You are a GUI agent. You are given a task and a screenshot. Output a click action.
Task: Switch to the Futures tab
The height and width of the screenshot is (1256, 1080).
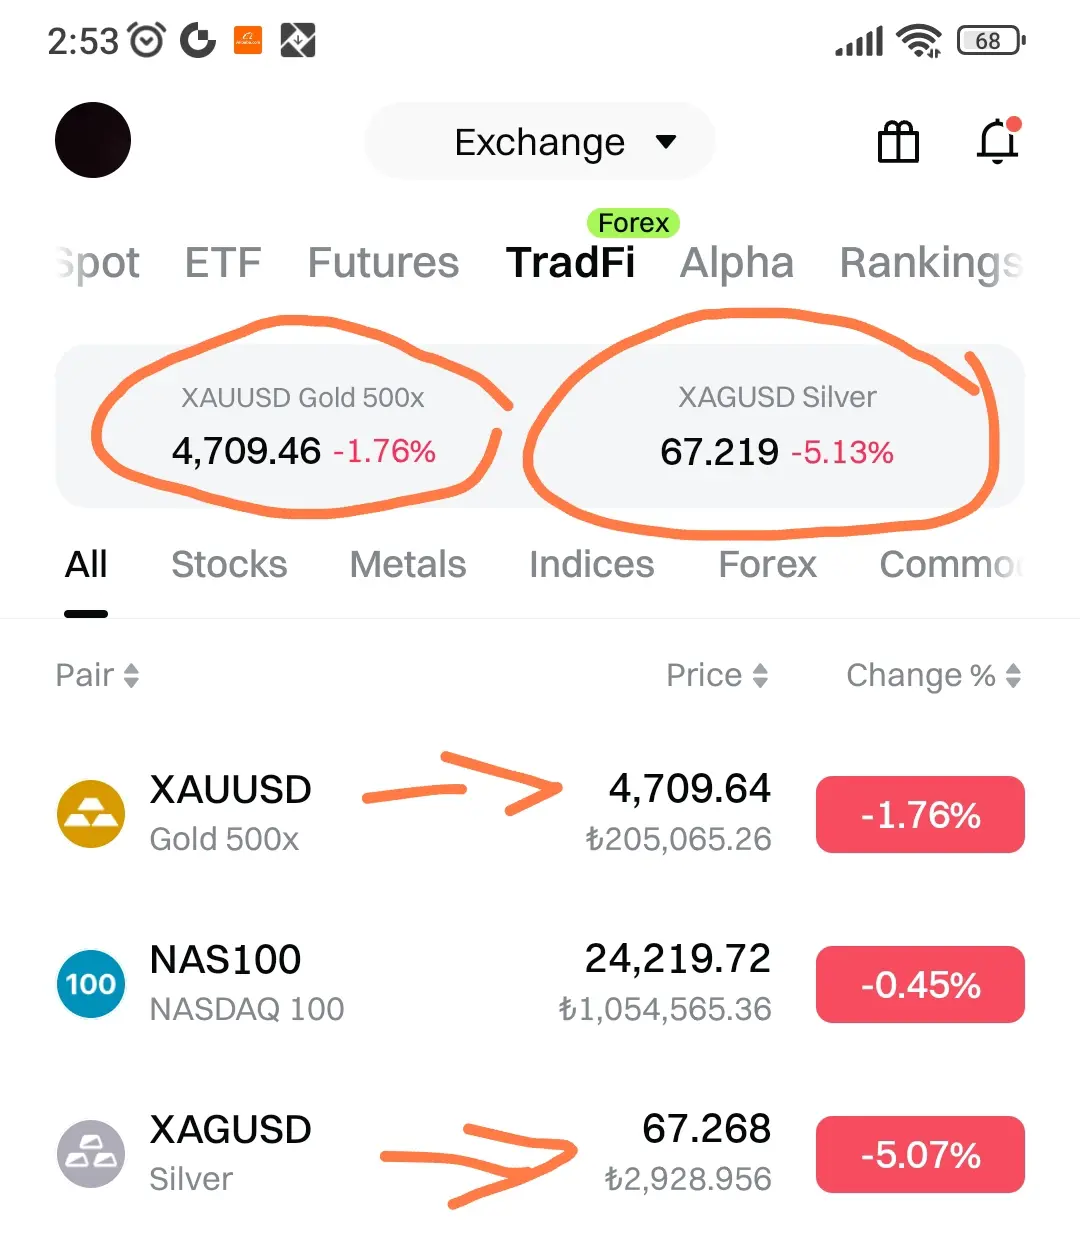coord(383,263)
